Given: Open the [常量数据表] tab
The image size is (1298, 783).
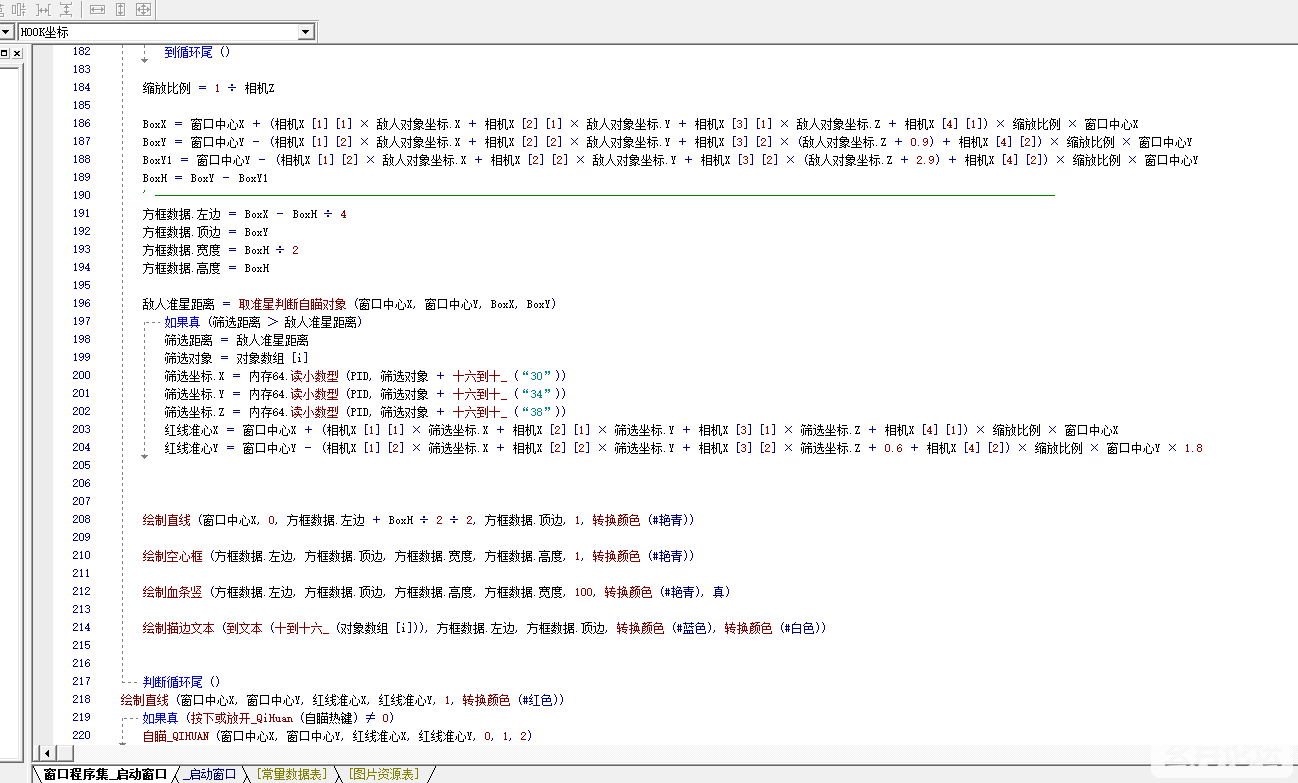Looking at the screenshot, I should [292, 774].
